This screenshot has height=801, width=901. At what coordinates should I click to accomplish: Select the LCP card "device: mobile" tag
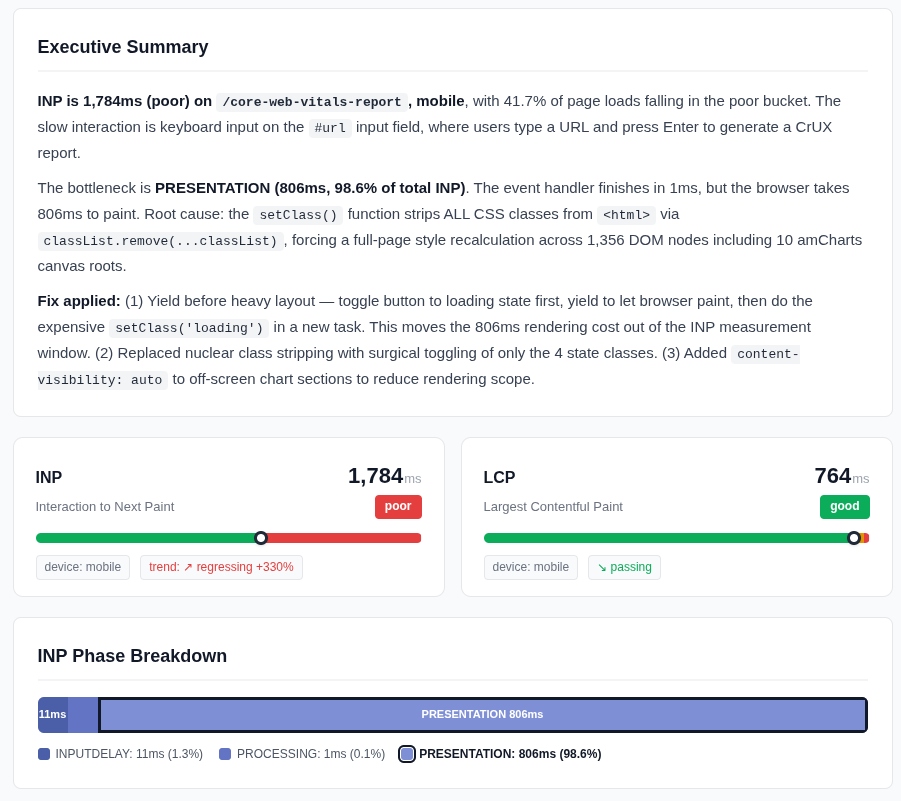pyautogui.click(x=531, y=568)
